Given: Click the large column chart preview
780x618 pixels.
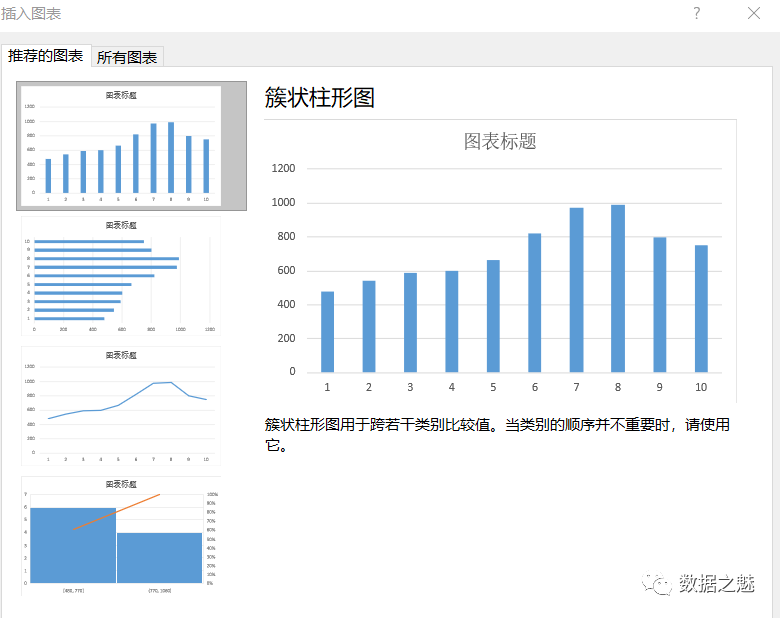Looking at the screenshot, I should [500, 261].
